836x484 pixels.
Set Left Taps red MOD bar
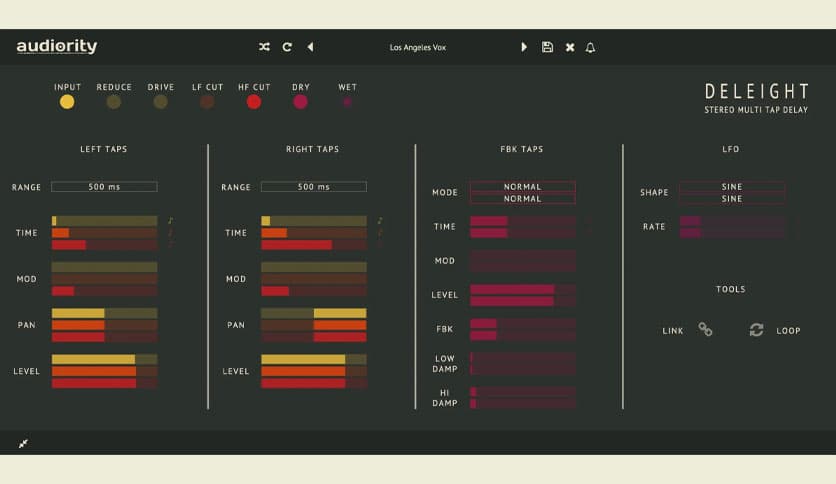(x=104, y=291)
